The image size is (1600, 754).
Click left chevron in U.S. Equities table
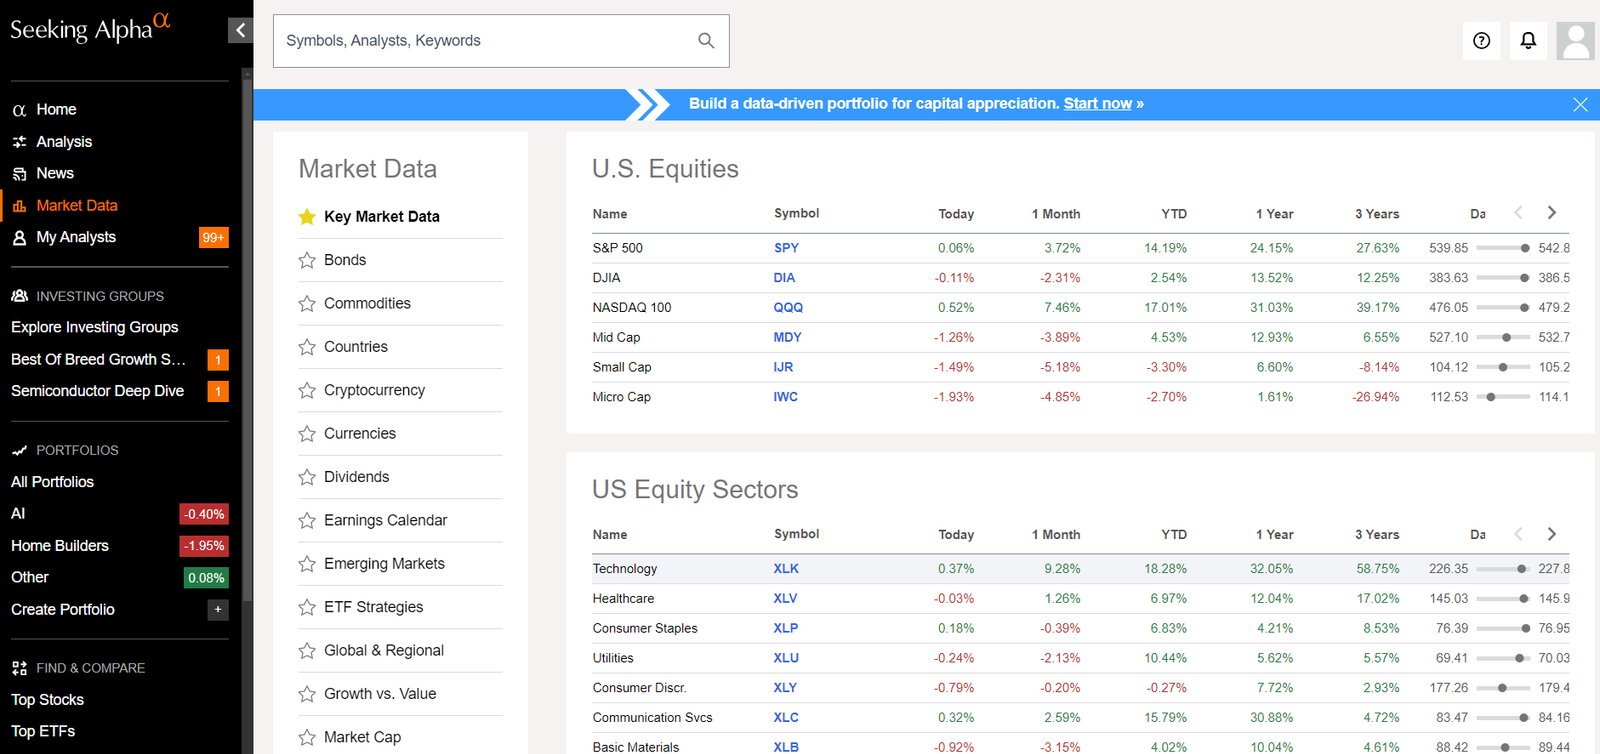[1519, 213]
